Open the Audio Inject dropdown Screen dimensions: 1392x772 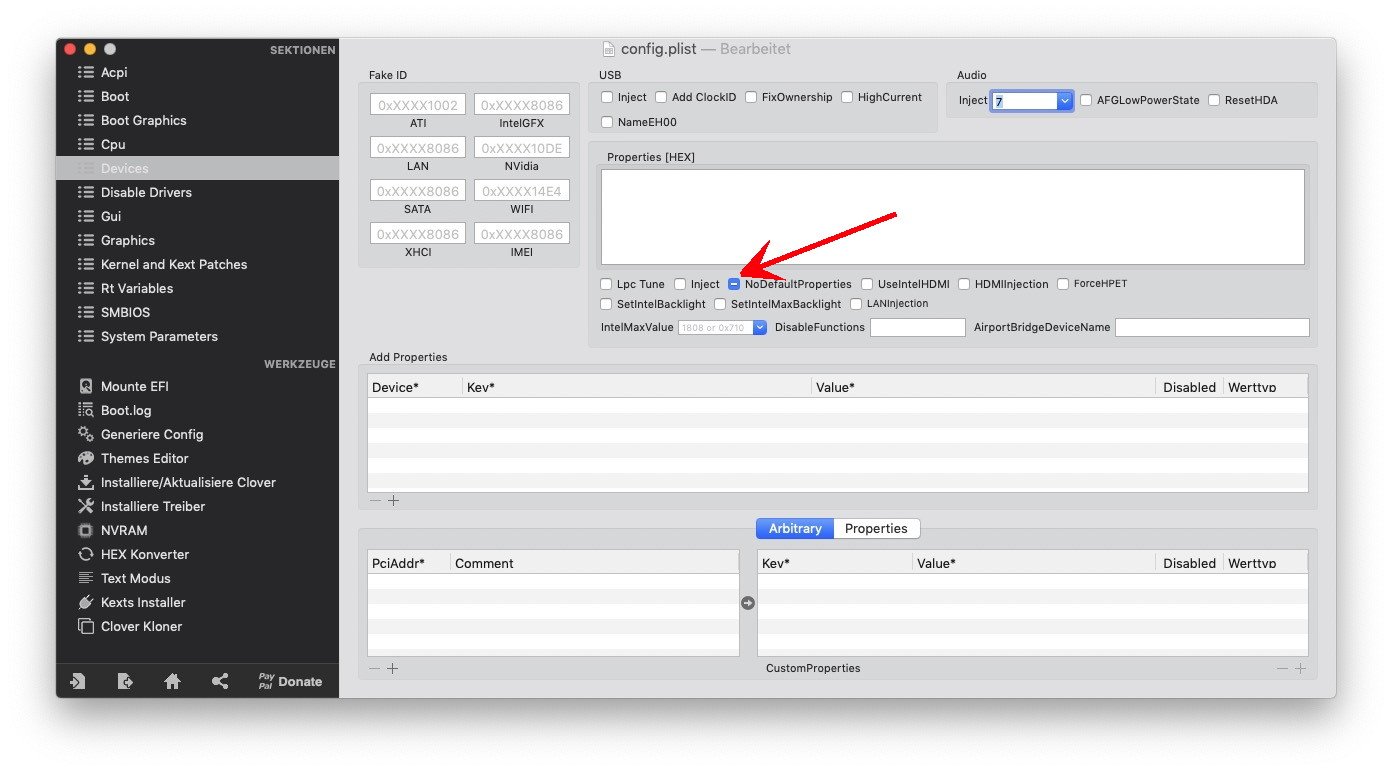point(1065,101)
